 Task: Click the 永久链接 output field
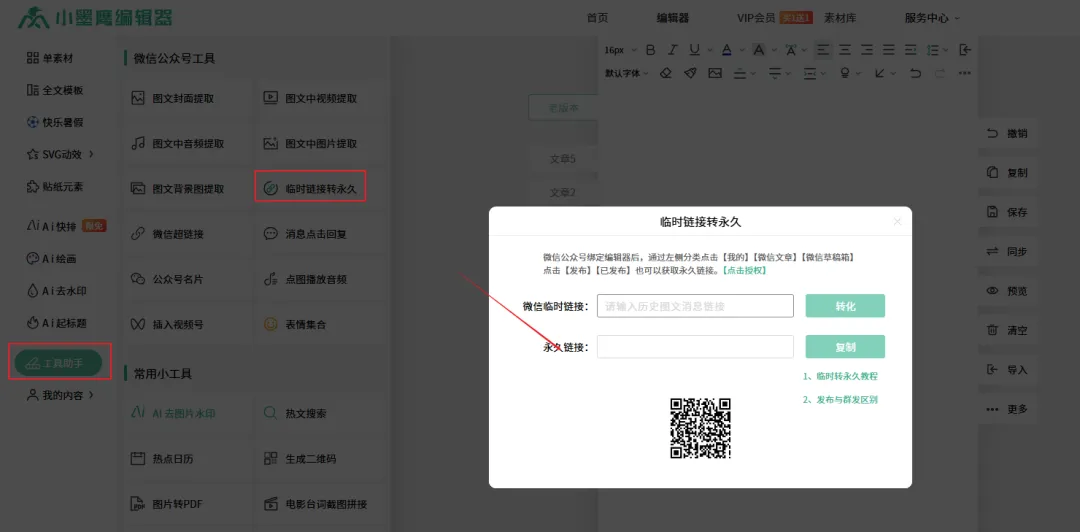click(x=695, y=347)
